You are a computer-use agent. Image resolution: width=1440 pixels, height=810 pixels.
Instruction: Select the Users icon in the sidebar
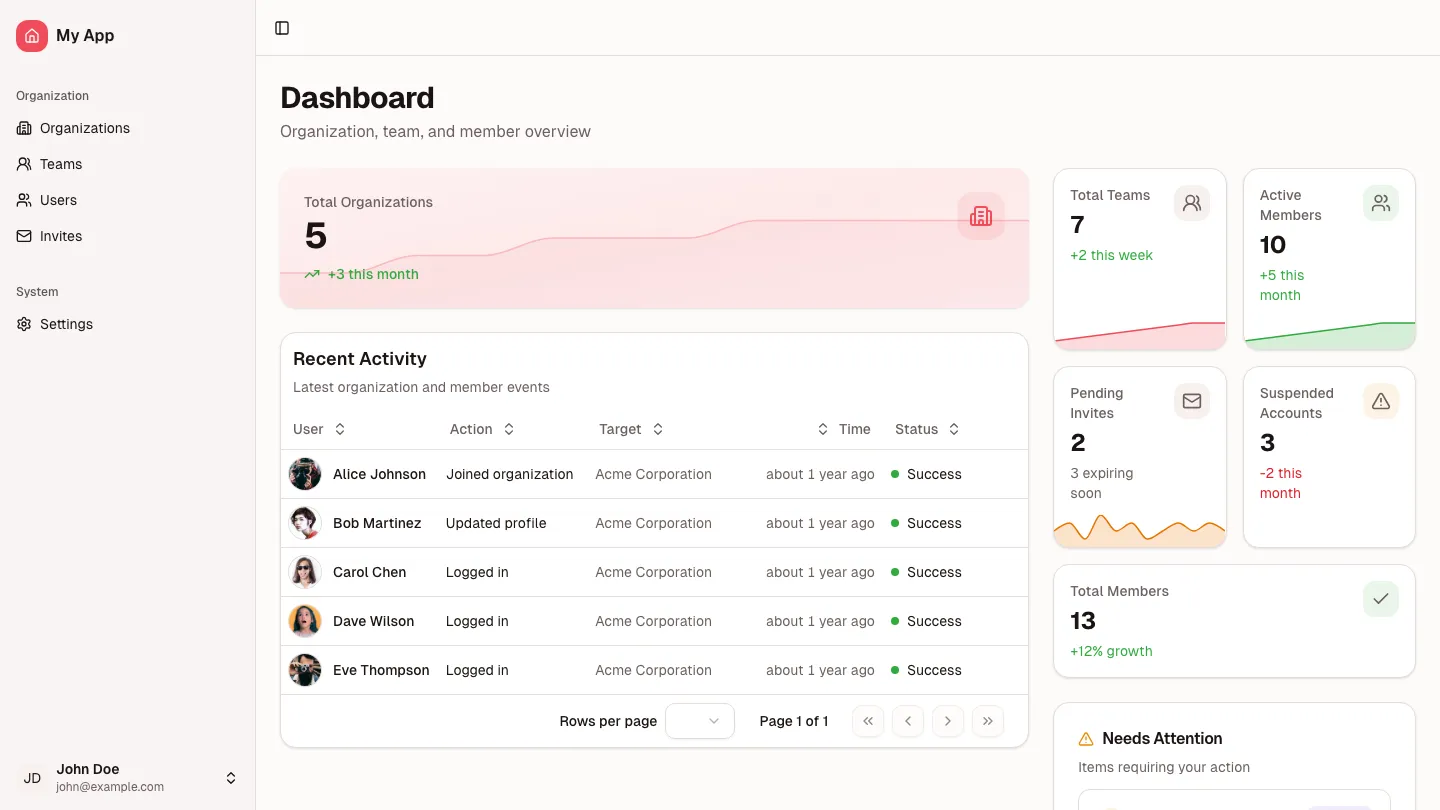point(23,200)
